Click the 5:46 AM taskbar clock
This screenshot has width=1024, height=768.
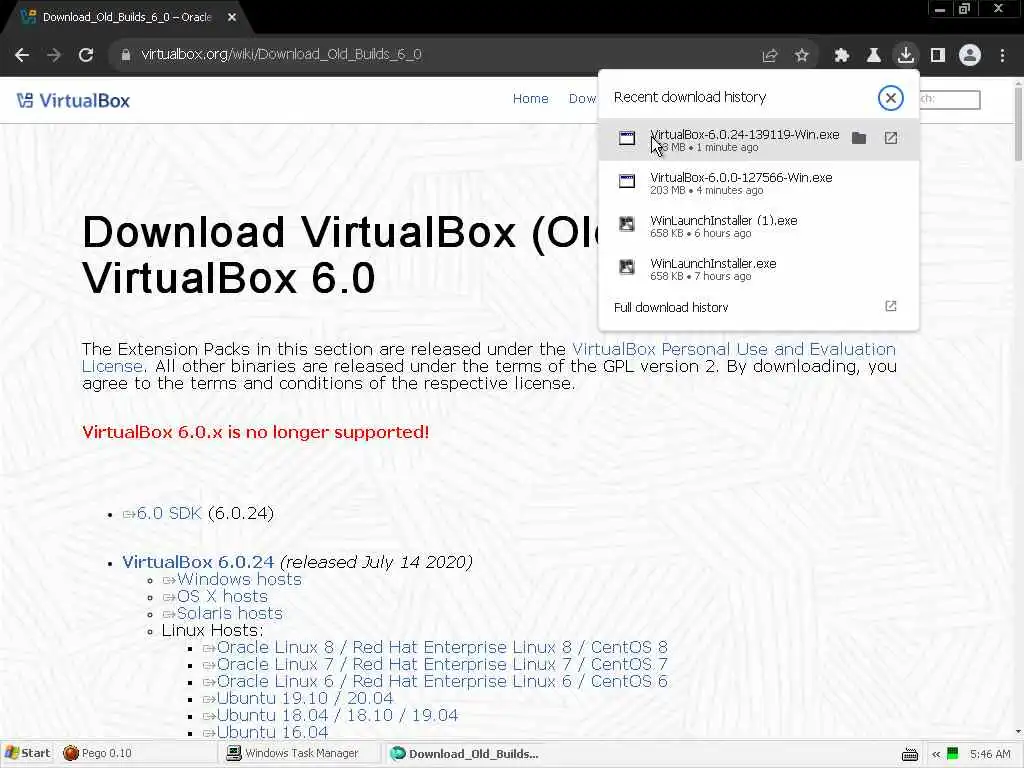[x=990, y=754]
